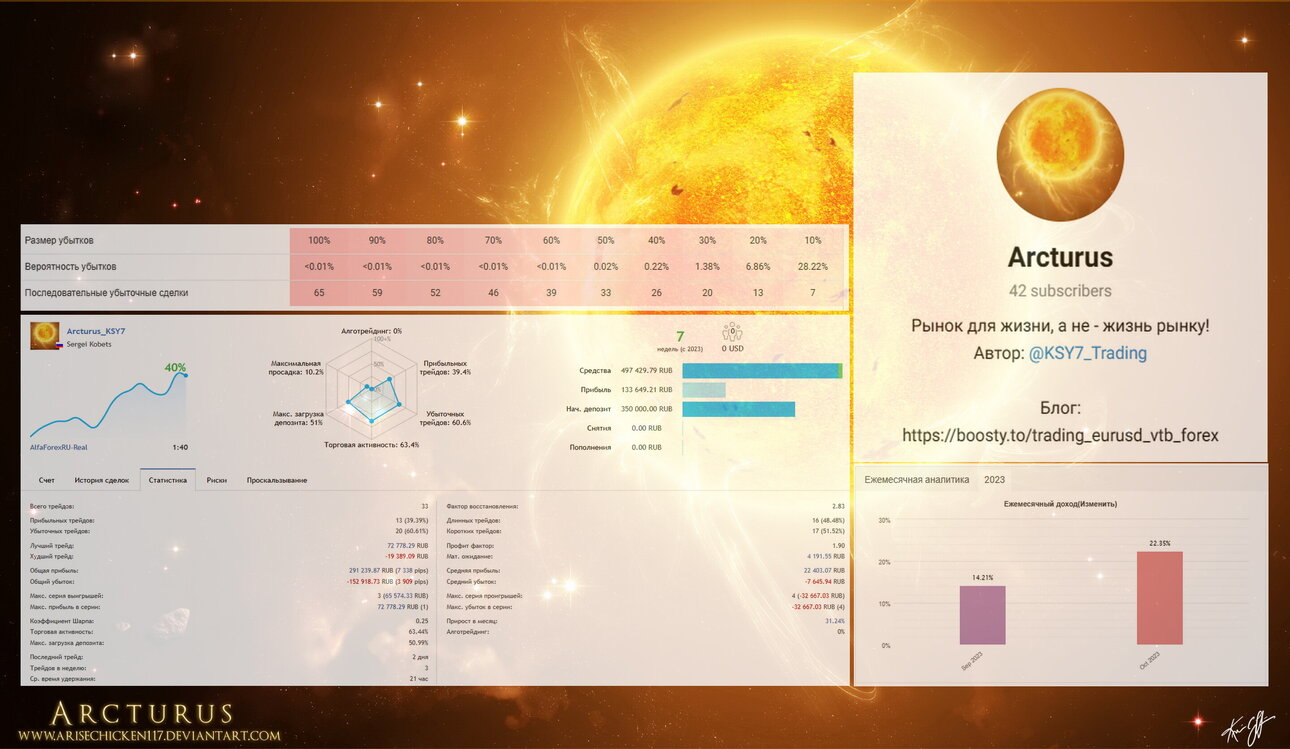Open the @KSY7_Trading author link
Viewport: 1290px width, 749px height.
pyautogui.click(x=1088, y=353)
